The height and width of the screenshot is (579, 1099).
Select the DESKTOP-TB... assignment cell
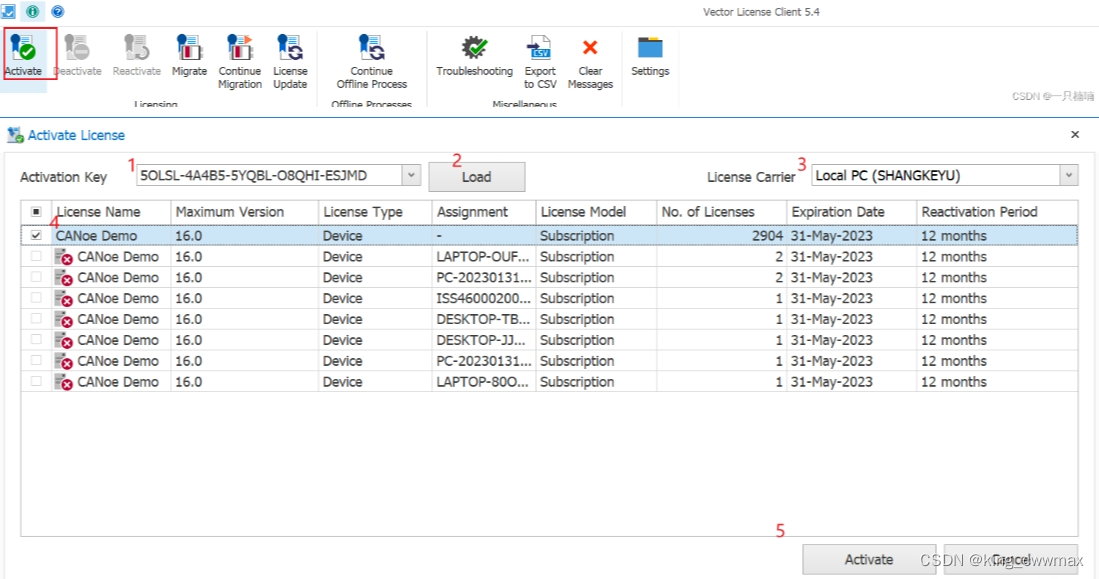coord(484,319)
